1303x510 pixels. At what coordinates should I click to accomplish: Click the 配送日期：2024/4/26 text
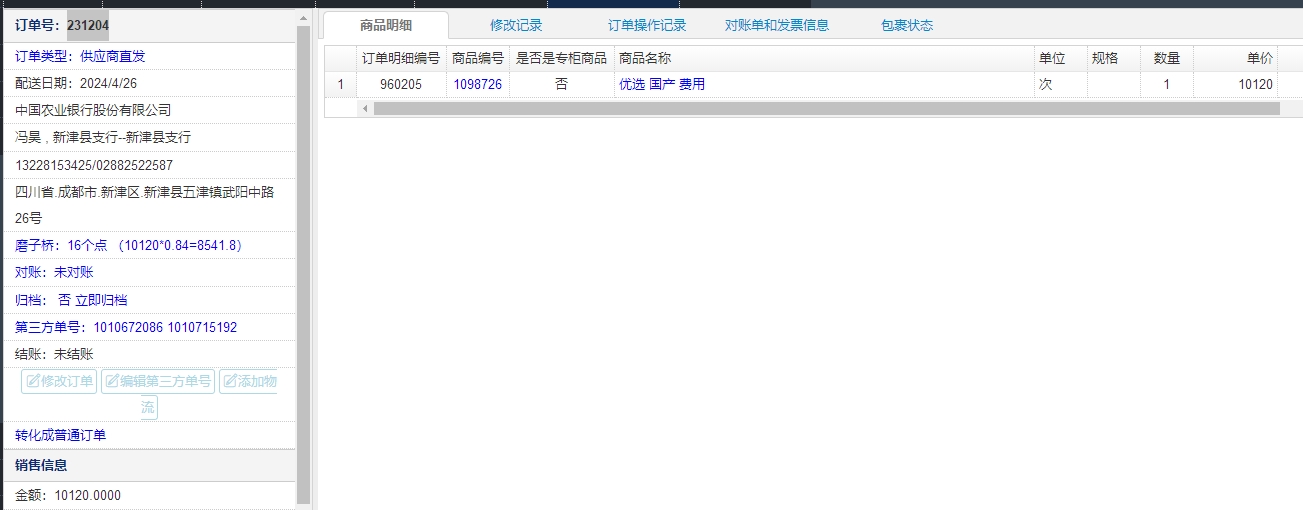76,83
